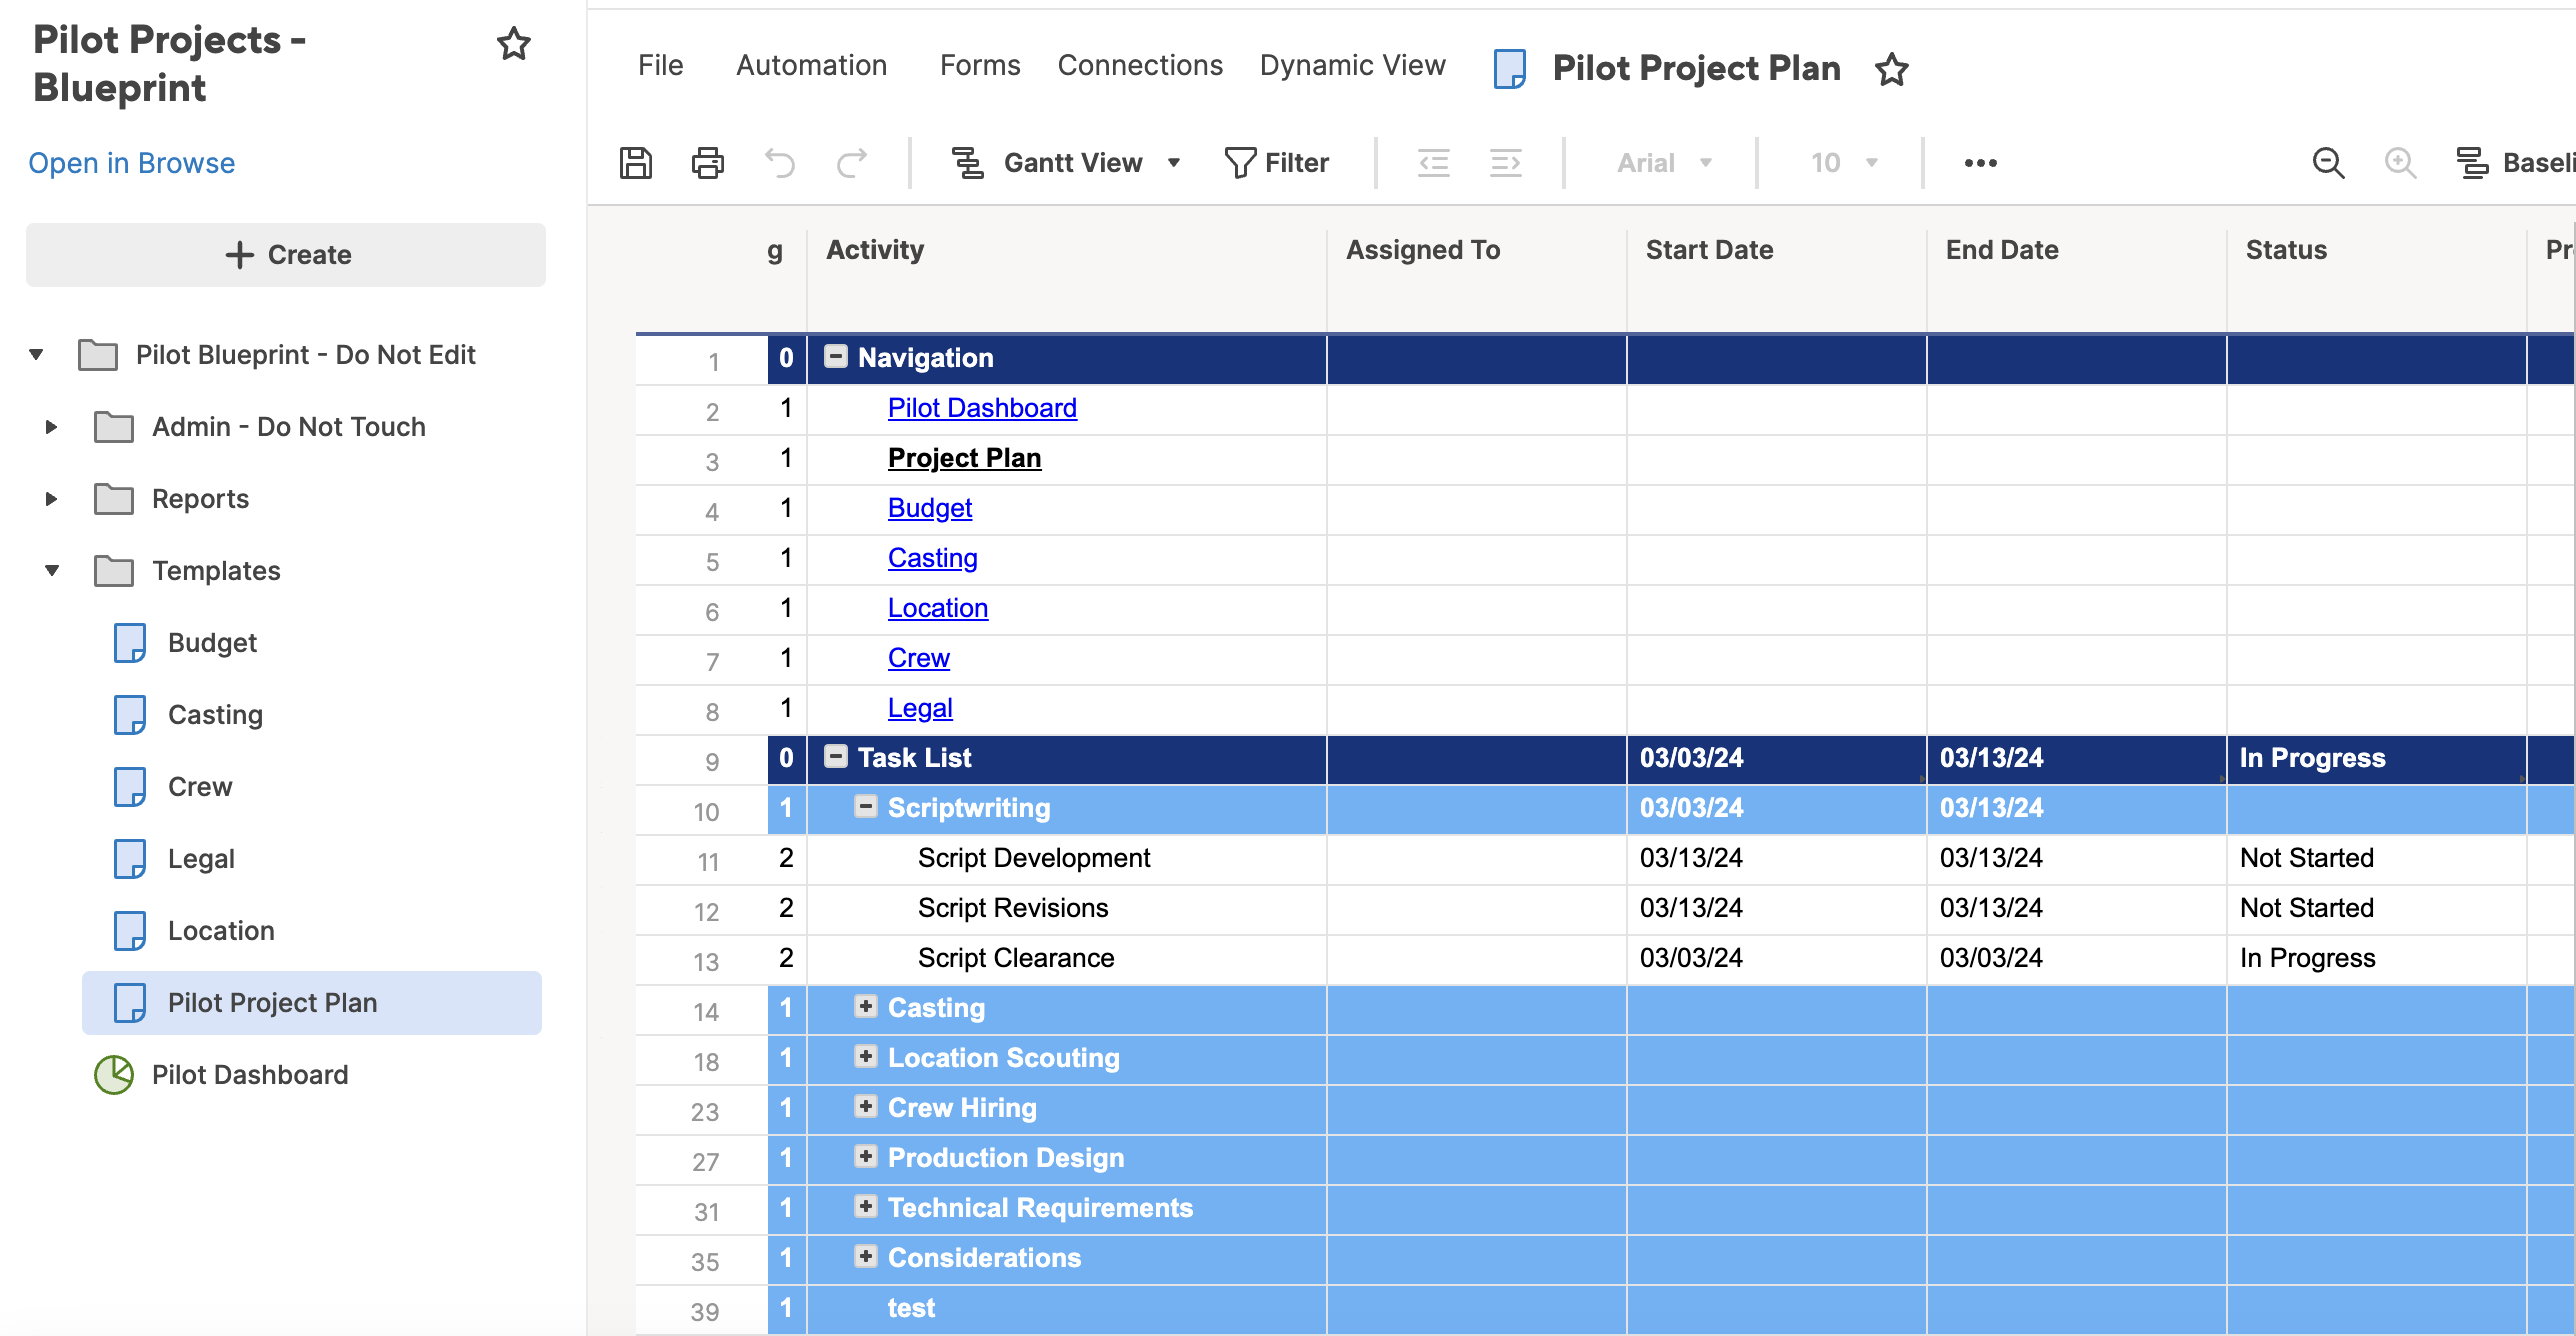Select Pilot Dashboard in the sidebar tree

pos(250,1074)
